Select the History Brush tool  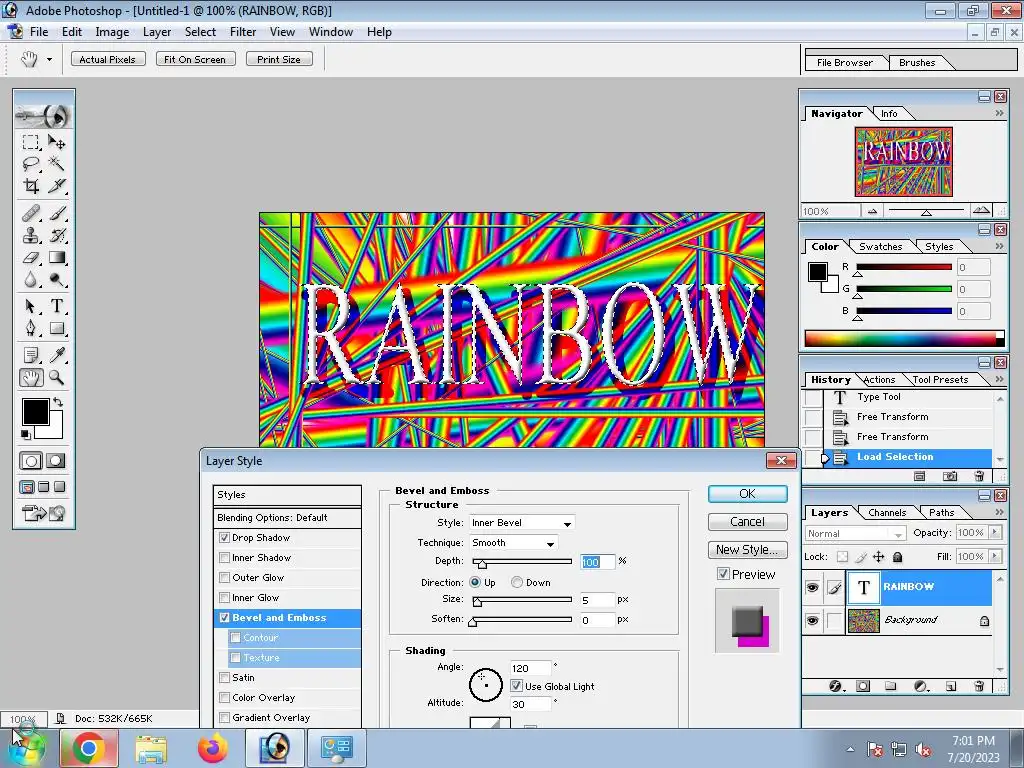(57, 235)
